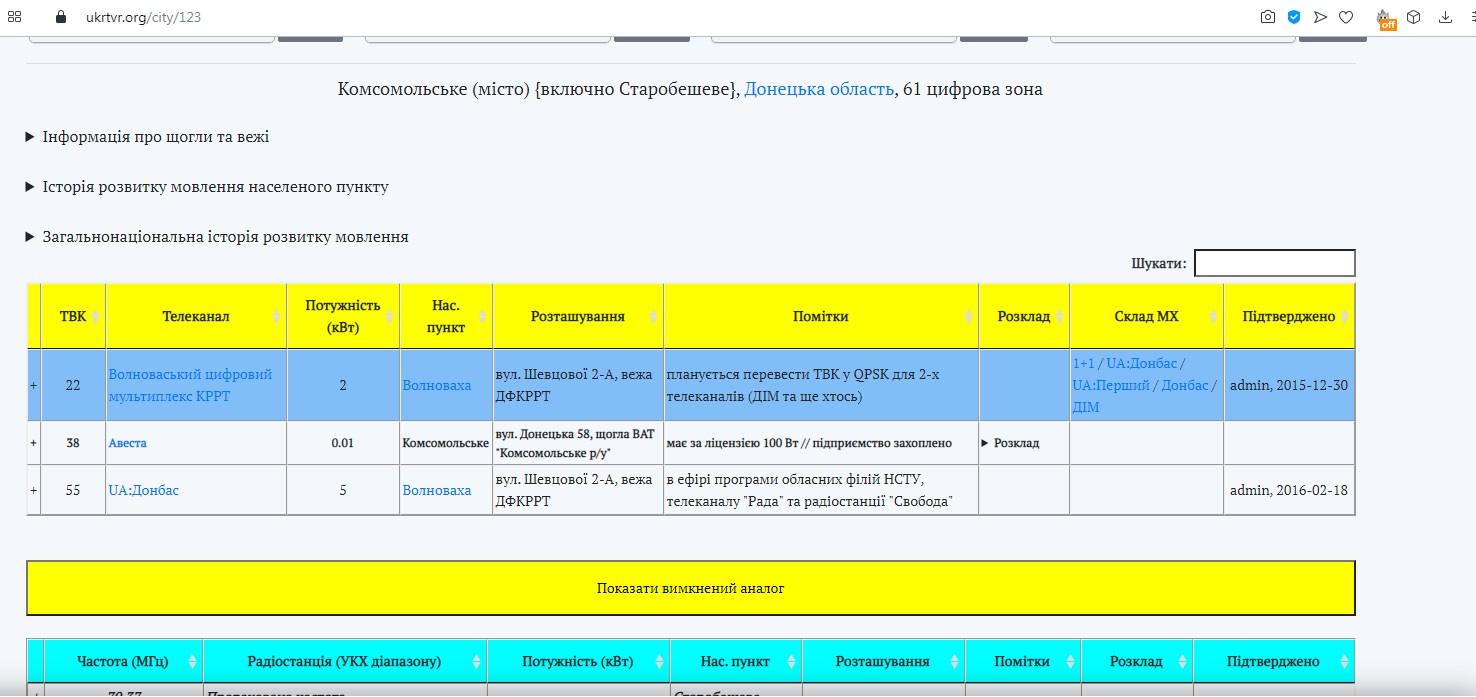The image size is (1476, 697).
Task: Expand row details with plus for ТВК 22
Action: (34, 386)
